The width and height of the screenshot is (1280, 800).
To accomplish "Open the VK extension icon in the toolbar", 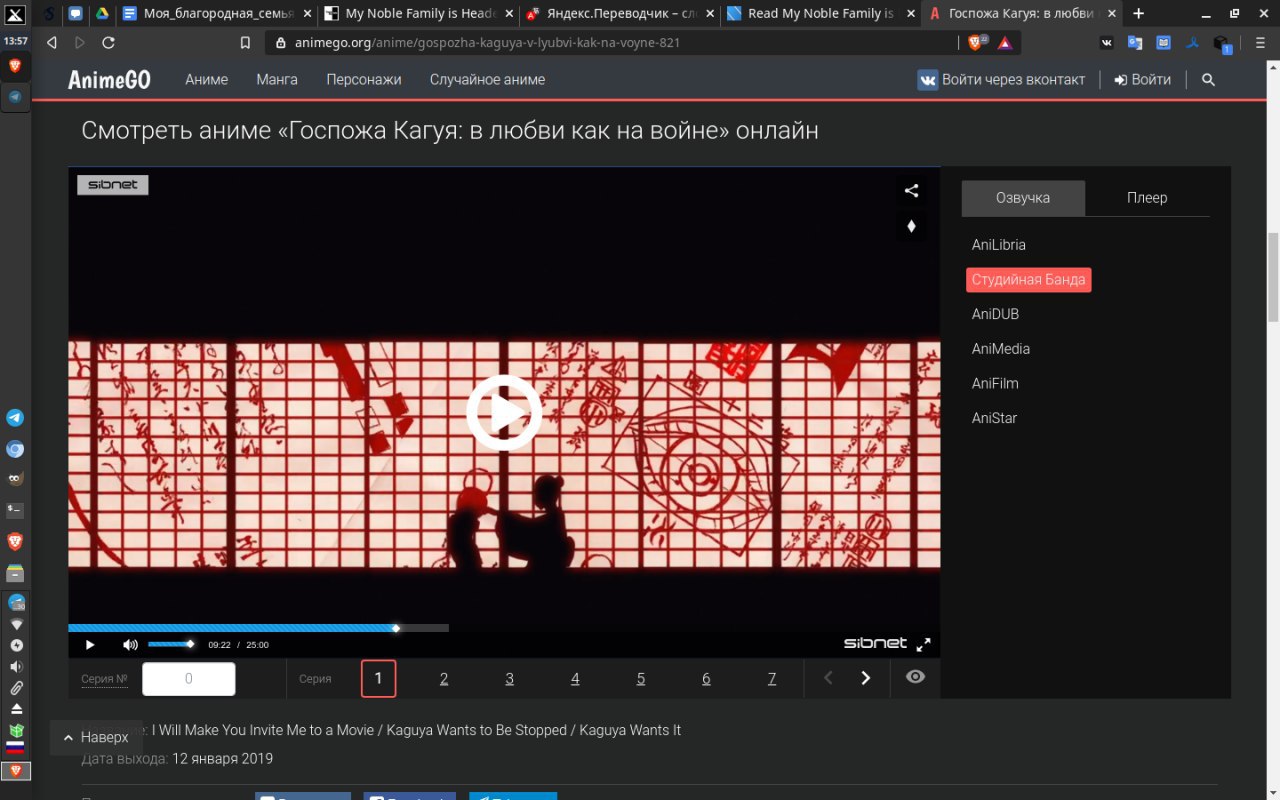I will click(x=1106, y=43).
